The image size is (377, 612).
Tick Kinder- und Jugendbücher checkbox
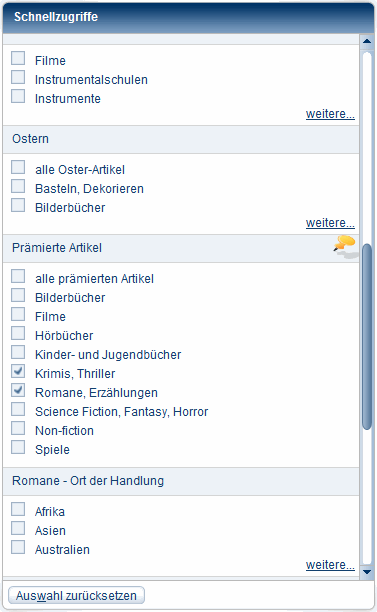click(x=18, y=352)
